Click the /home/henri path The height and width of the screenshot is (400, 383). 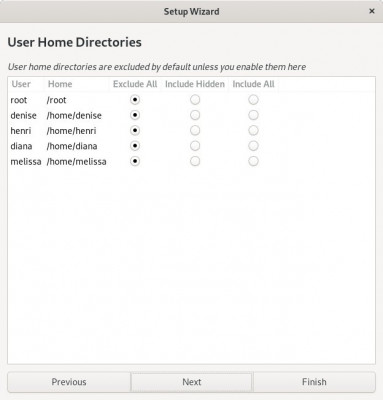[x=71, y=131]
